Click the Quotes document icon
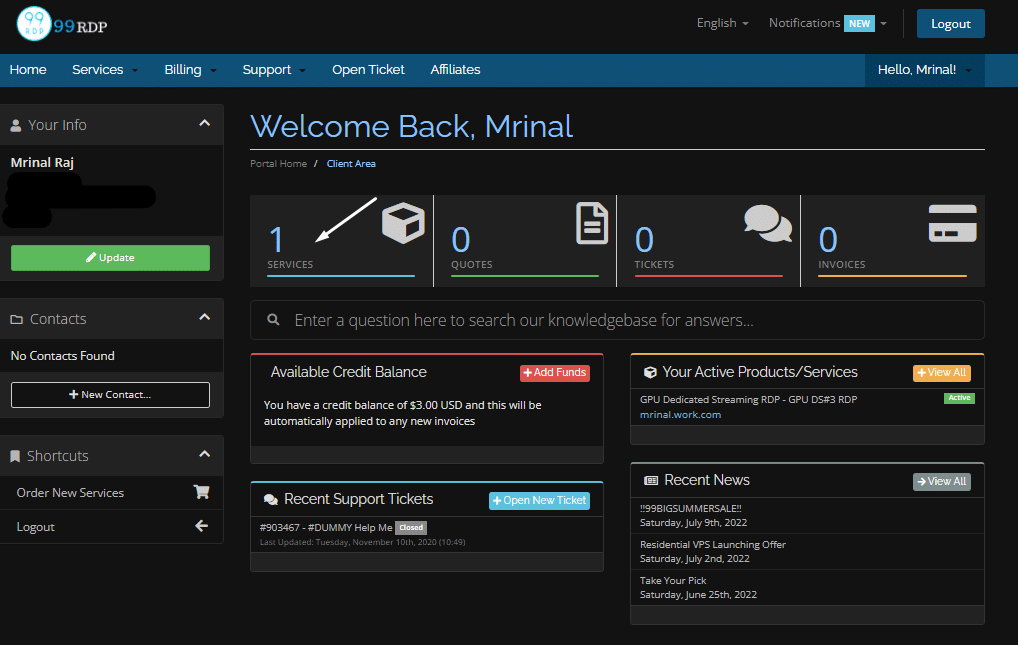 [592, 223]
